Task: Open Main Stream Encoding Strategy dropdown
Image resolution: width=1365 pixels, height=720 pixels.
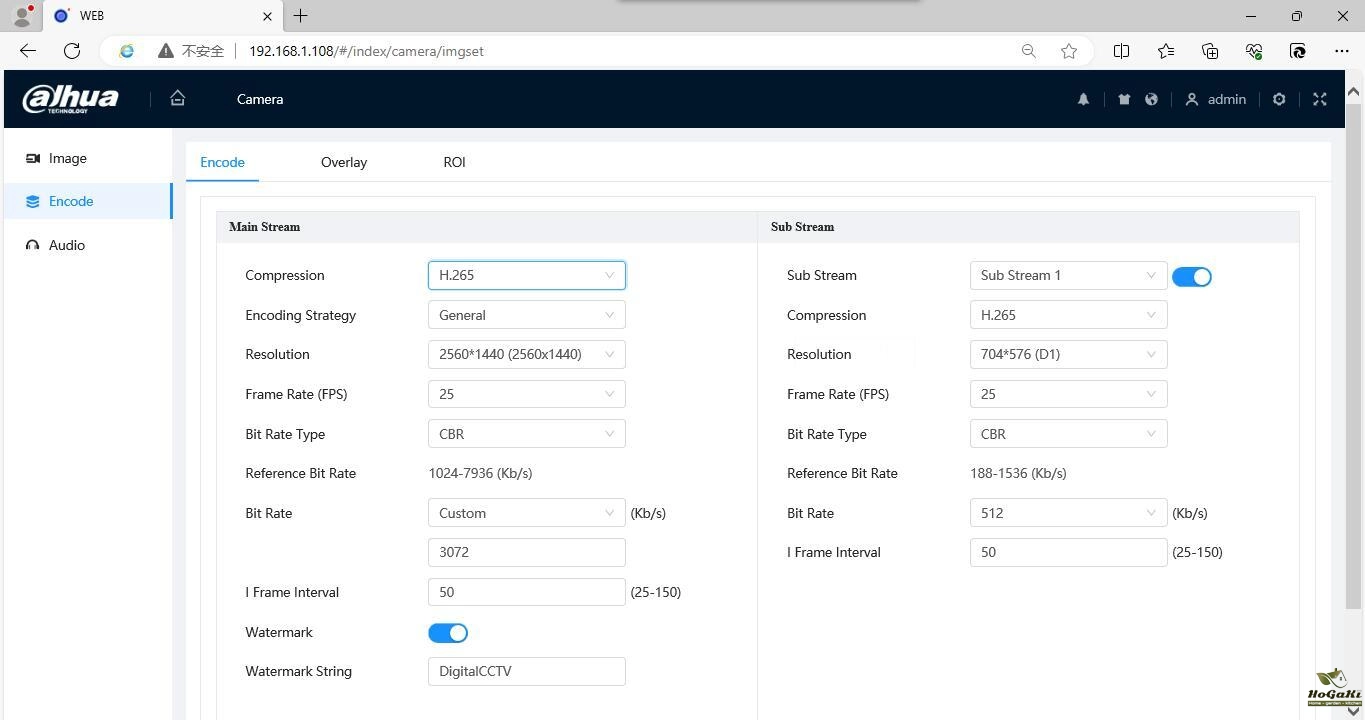Action: pyautogui.click(x=526, y=315)
